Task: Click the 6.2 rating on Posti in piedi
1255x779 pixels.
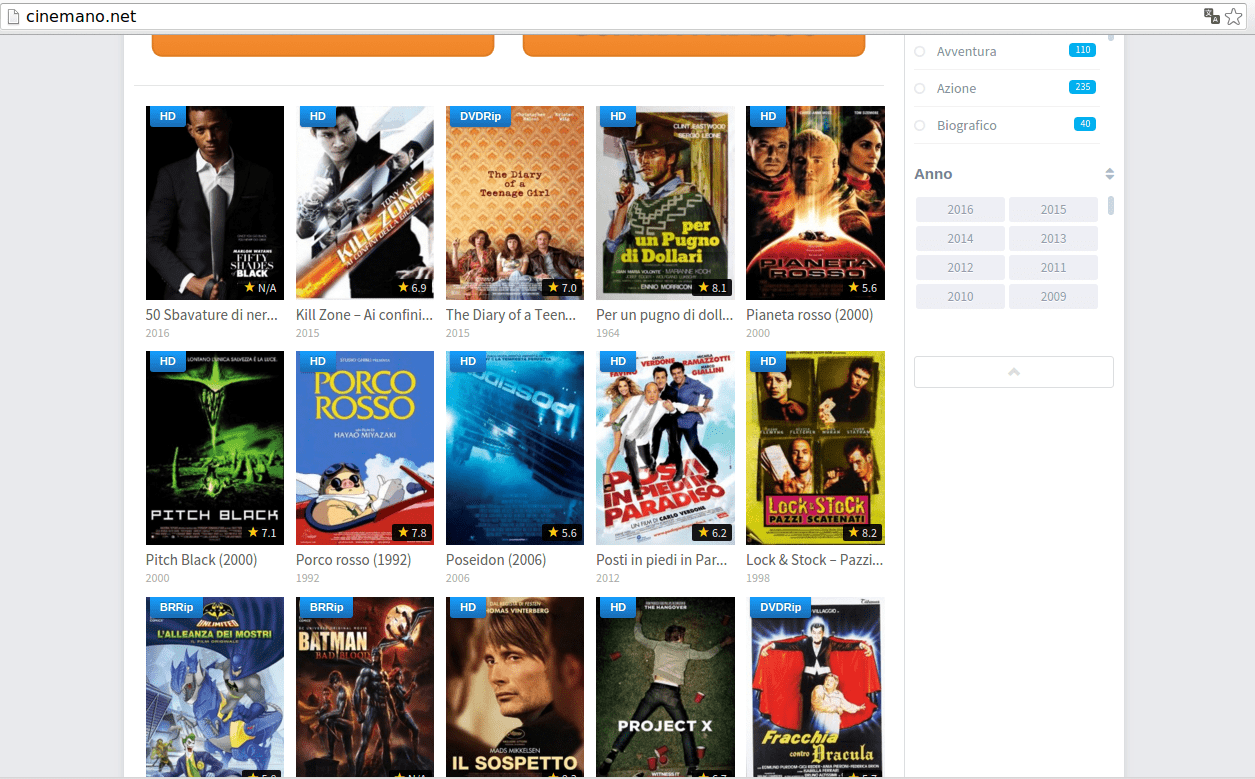Action: coord(712,533)
